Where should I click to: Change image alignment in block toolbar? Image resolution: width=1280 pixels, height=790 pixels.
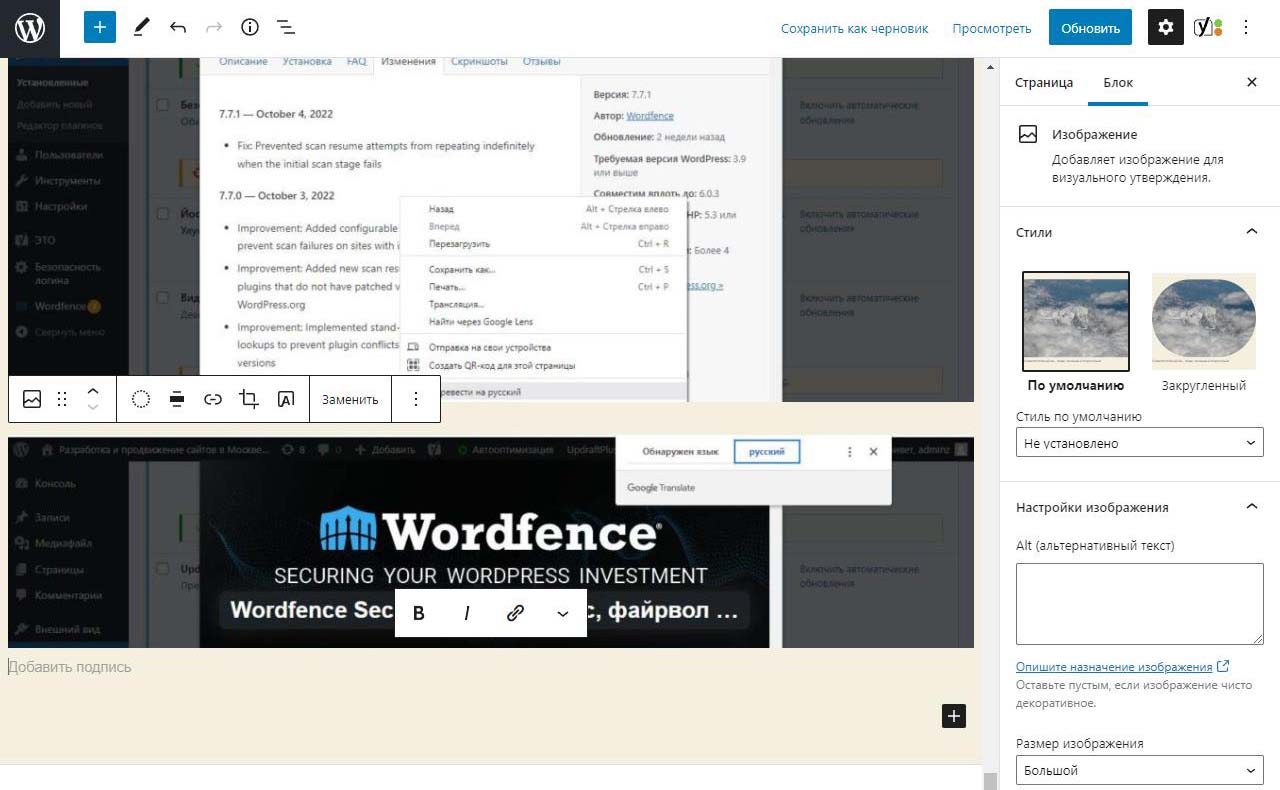(177, 399)
